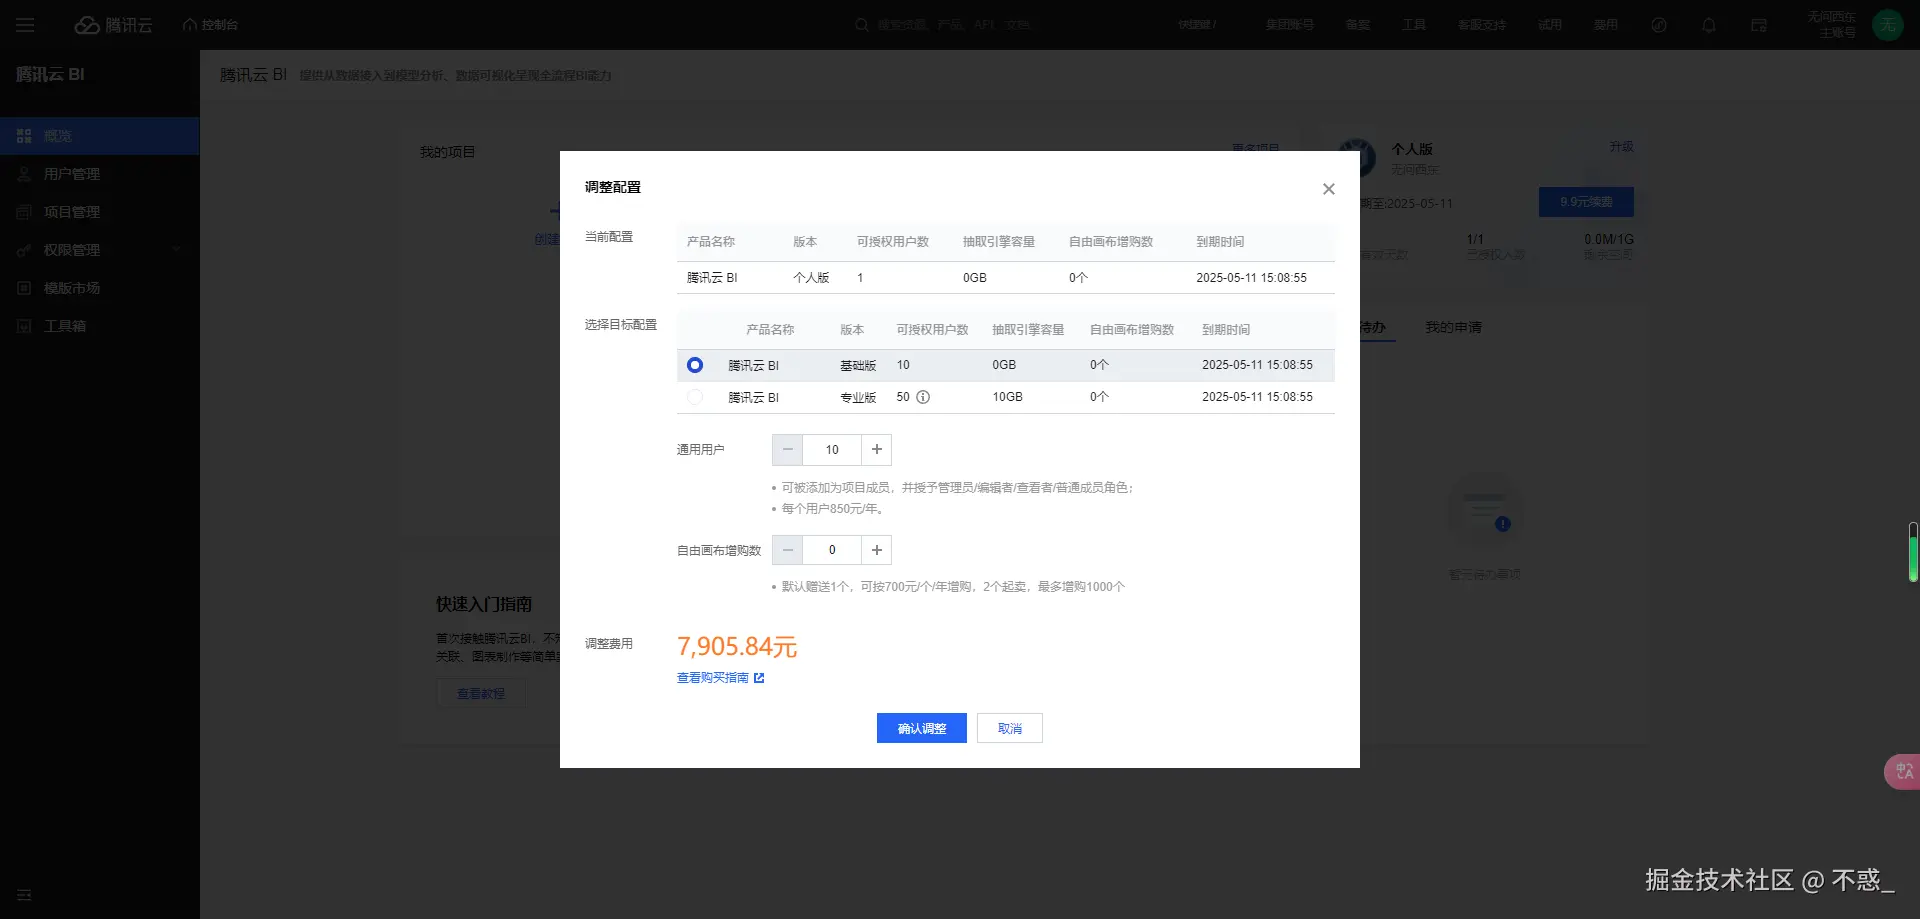Click the 10GB cell in 专业版 row
1920x919 pixels.
[1007, 397]
